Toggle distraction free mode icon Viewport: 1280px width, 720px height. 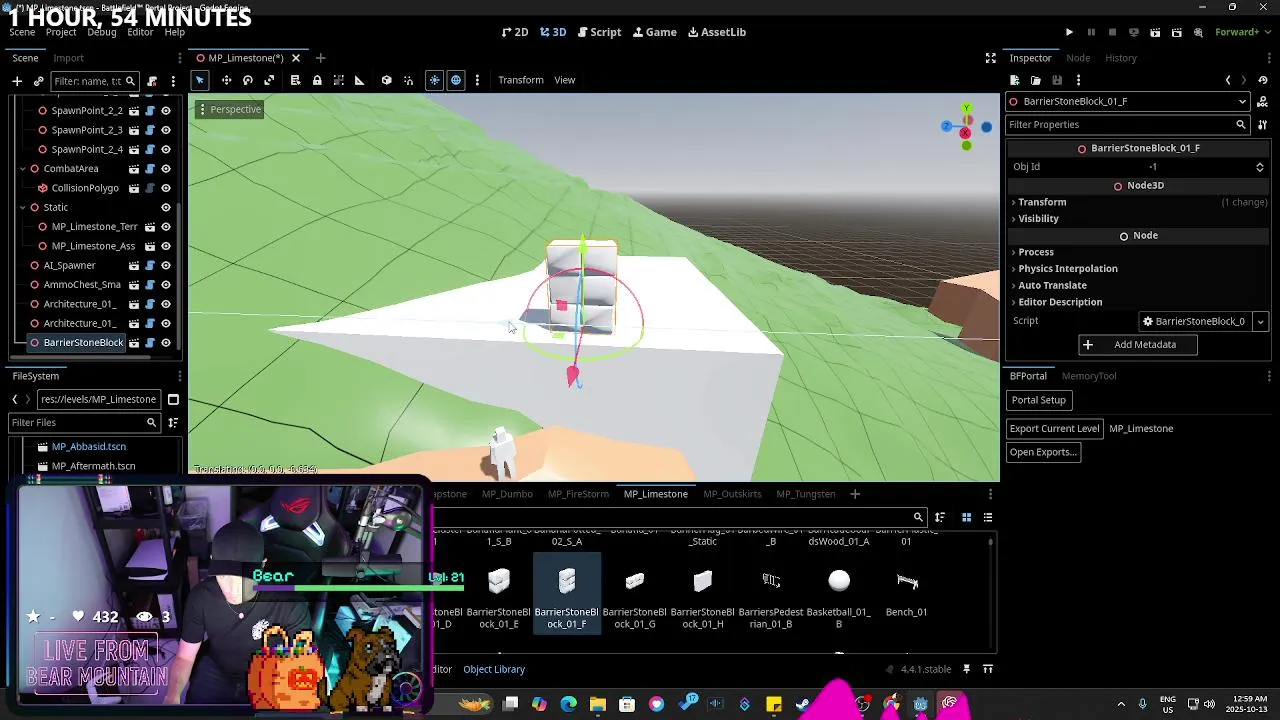990,58
